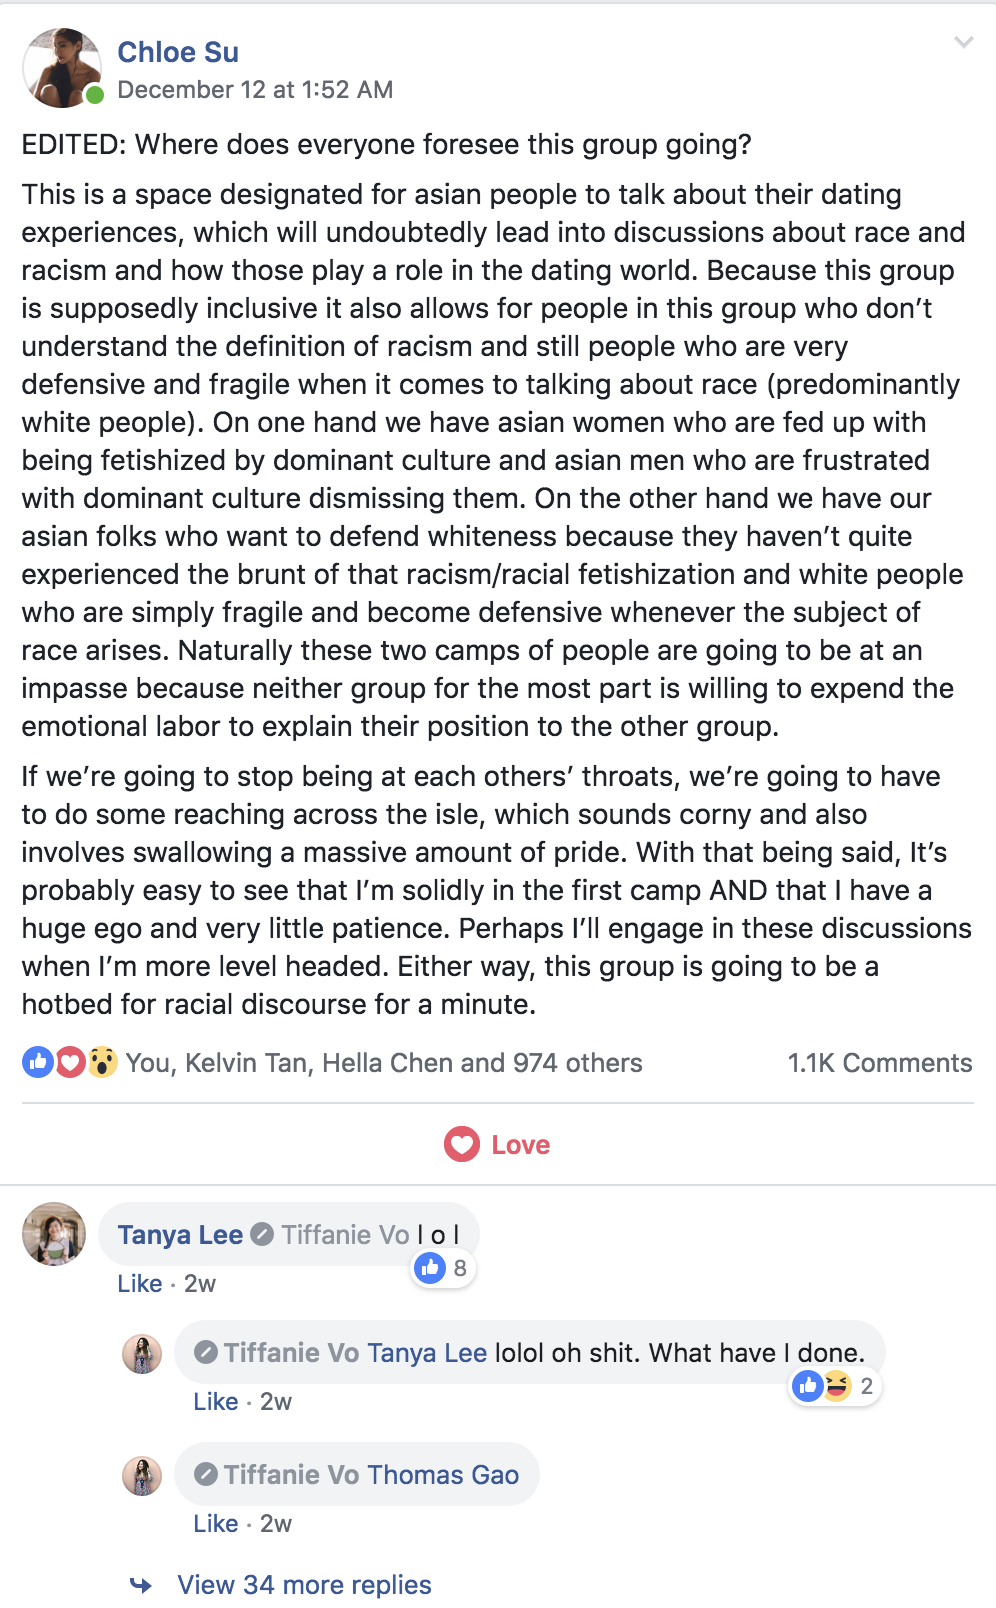Open the post options chevron menu
Image resolution: width=996 pixels, height=1608 pixels.
point(963,42)
